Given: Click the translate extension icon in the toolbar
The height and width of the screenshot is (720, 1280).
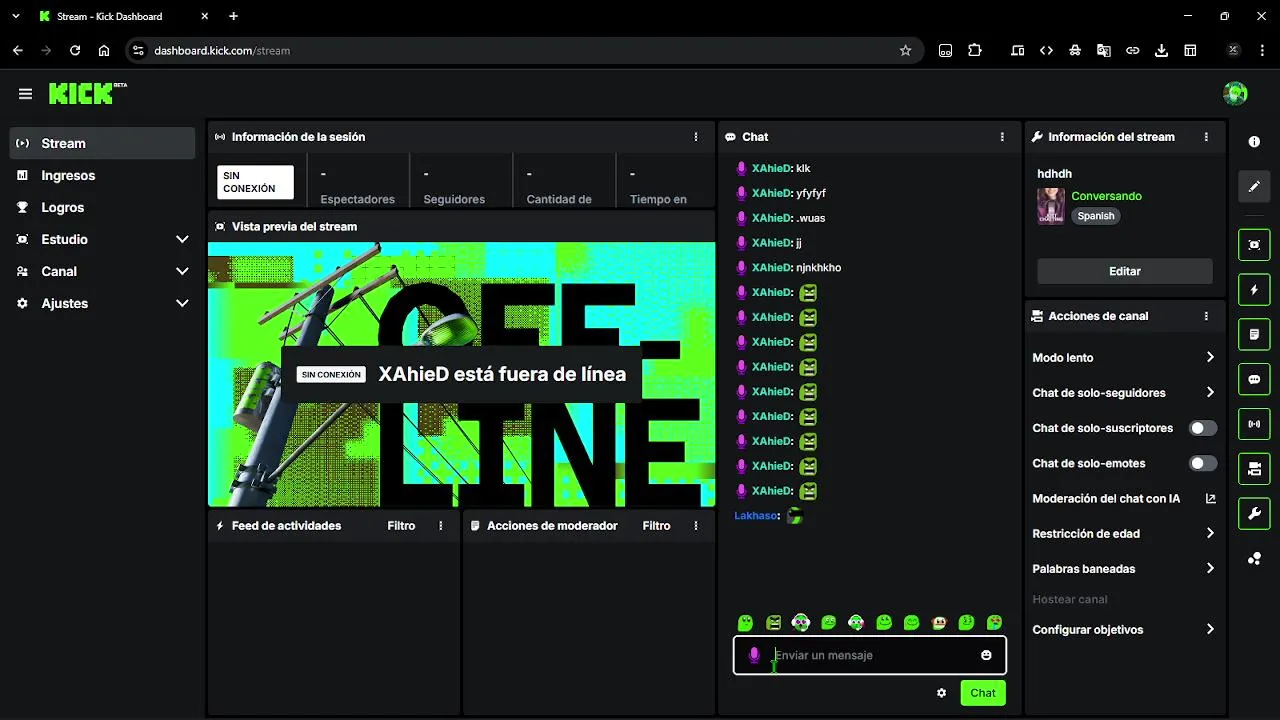Looking at the screenshot, I should click(x=1103, y=50).
